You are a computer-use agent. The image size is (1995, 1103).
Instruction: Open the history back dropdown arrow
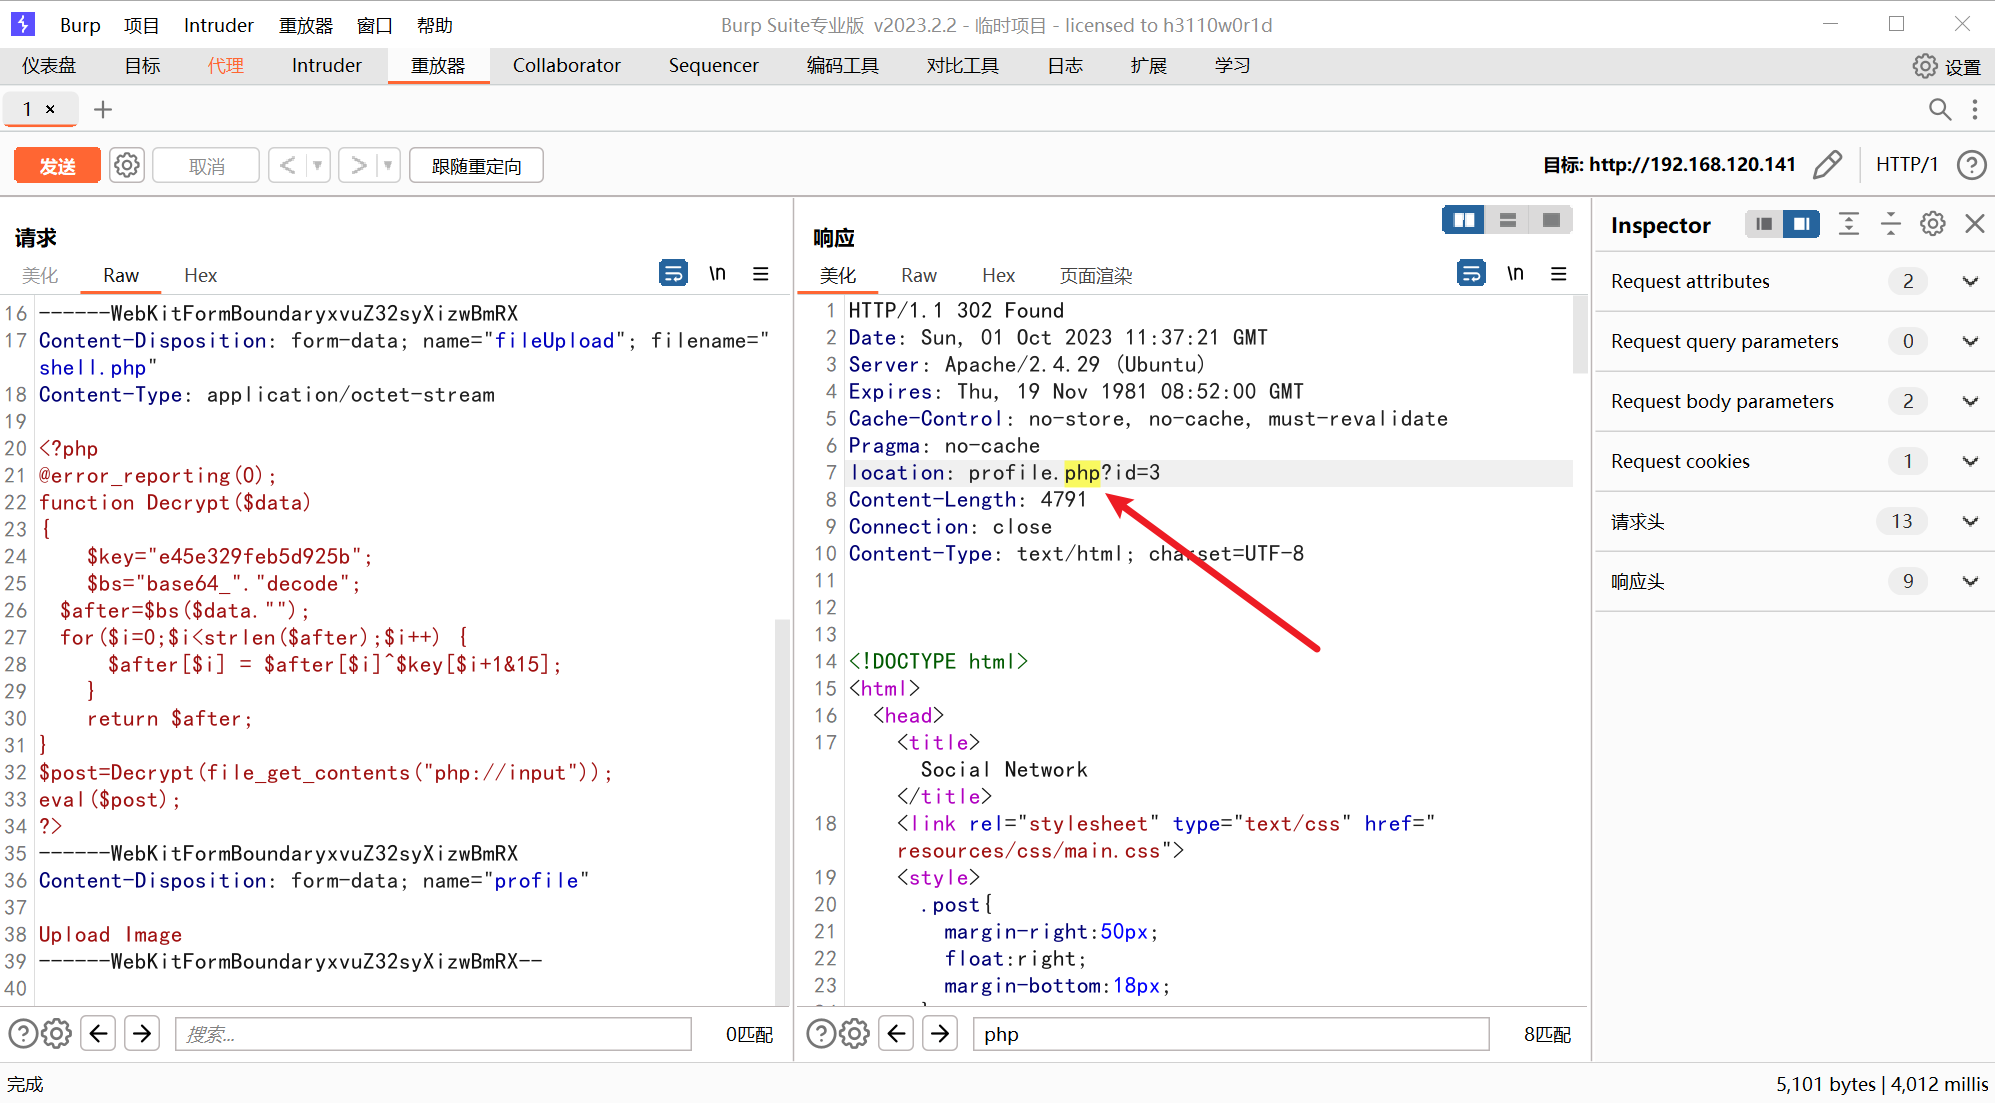[x=317, y=165]
